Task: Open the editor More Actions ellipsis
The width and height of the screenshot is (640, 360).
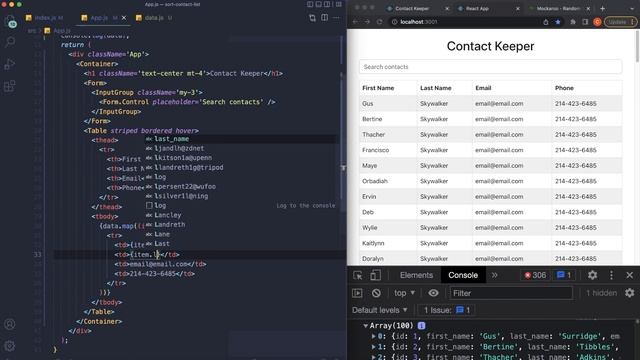Action: click(x=336, y=18)
